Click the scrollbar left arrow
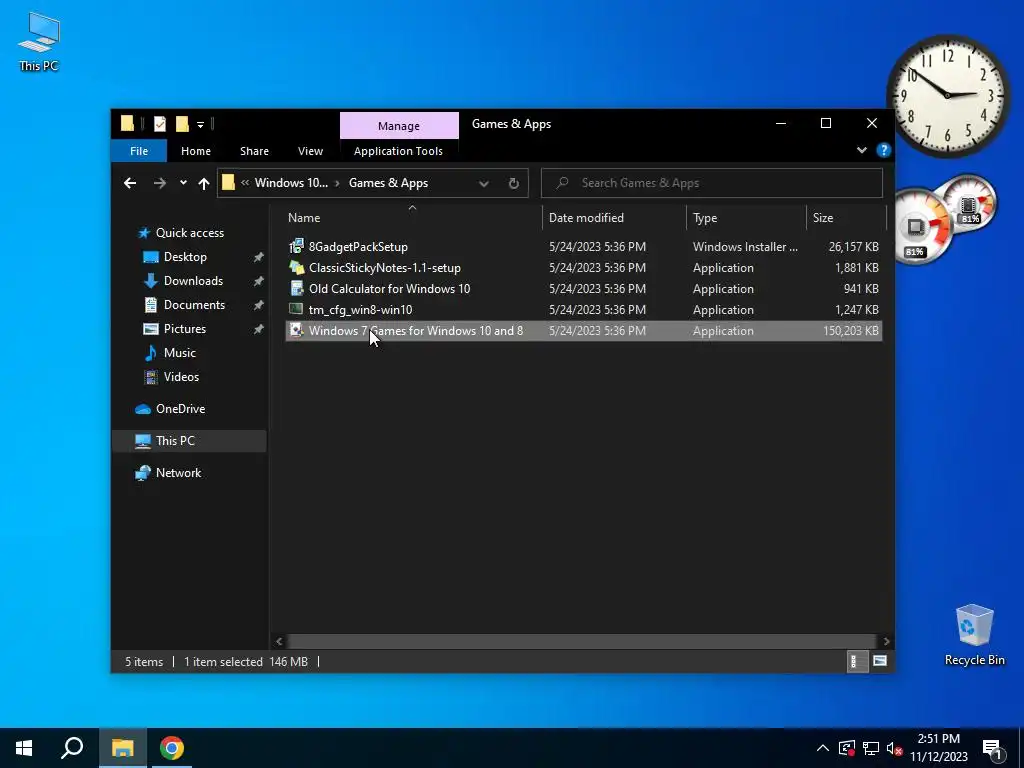The image size is (1024, 768). 279,641
